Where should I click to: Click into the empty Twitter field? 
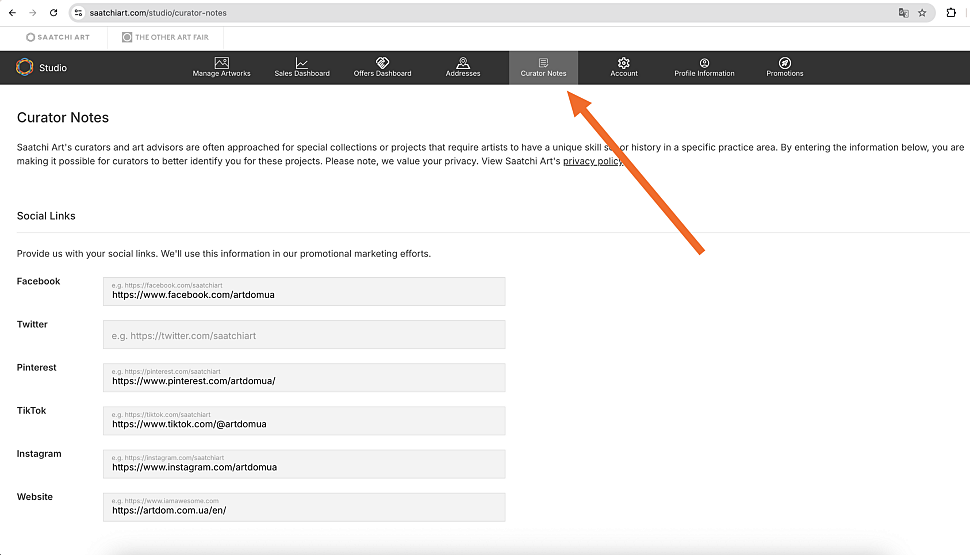304,335
